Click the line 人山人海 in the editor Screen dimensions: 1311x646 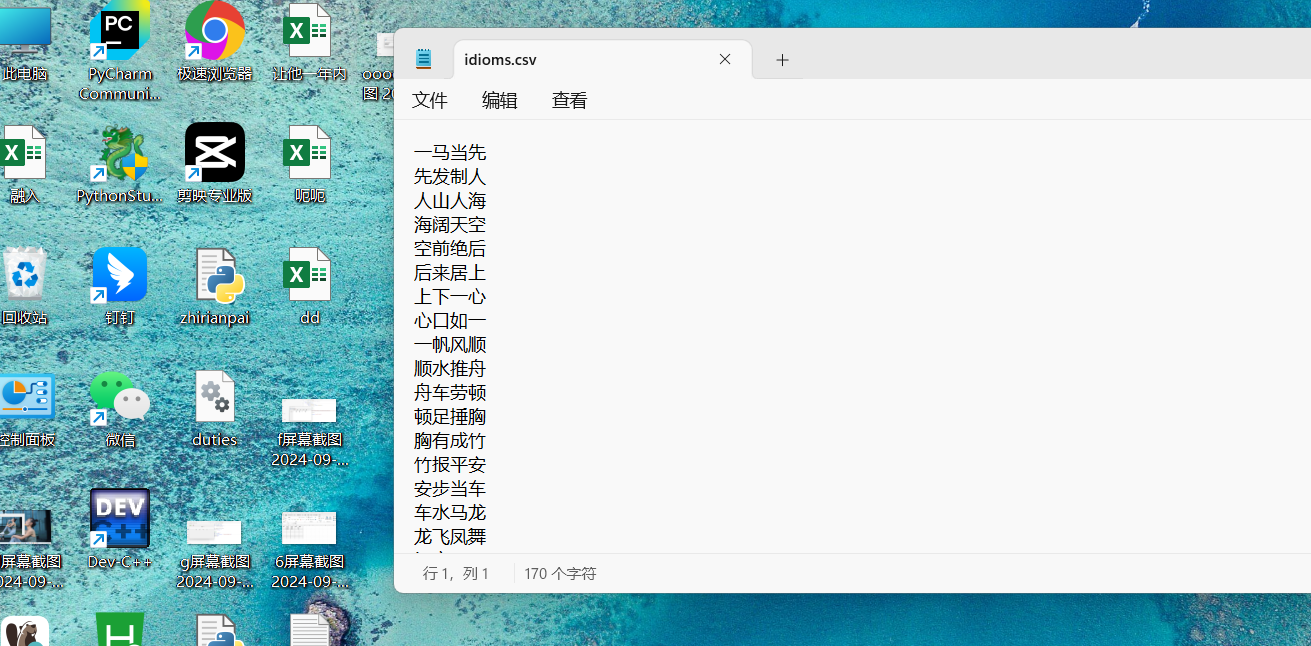(450, 200)
